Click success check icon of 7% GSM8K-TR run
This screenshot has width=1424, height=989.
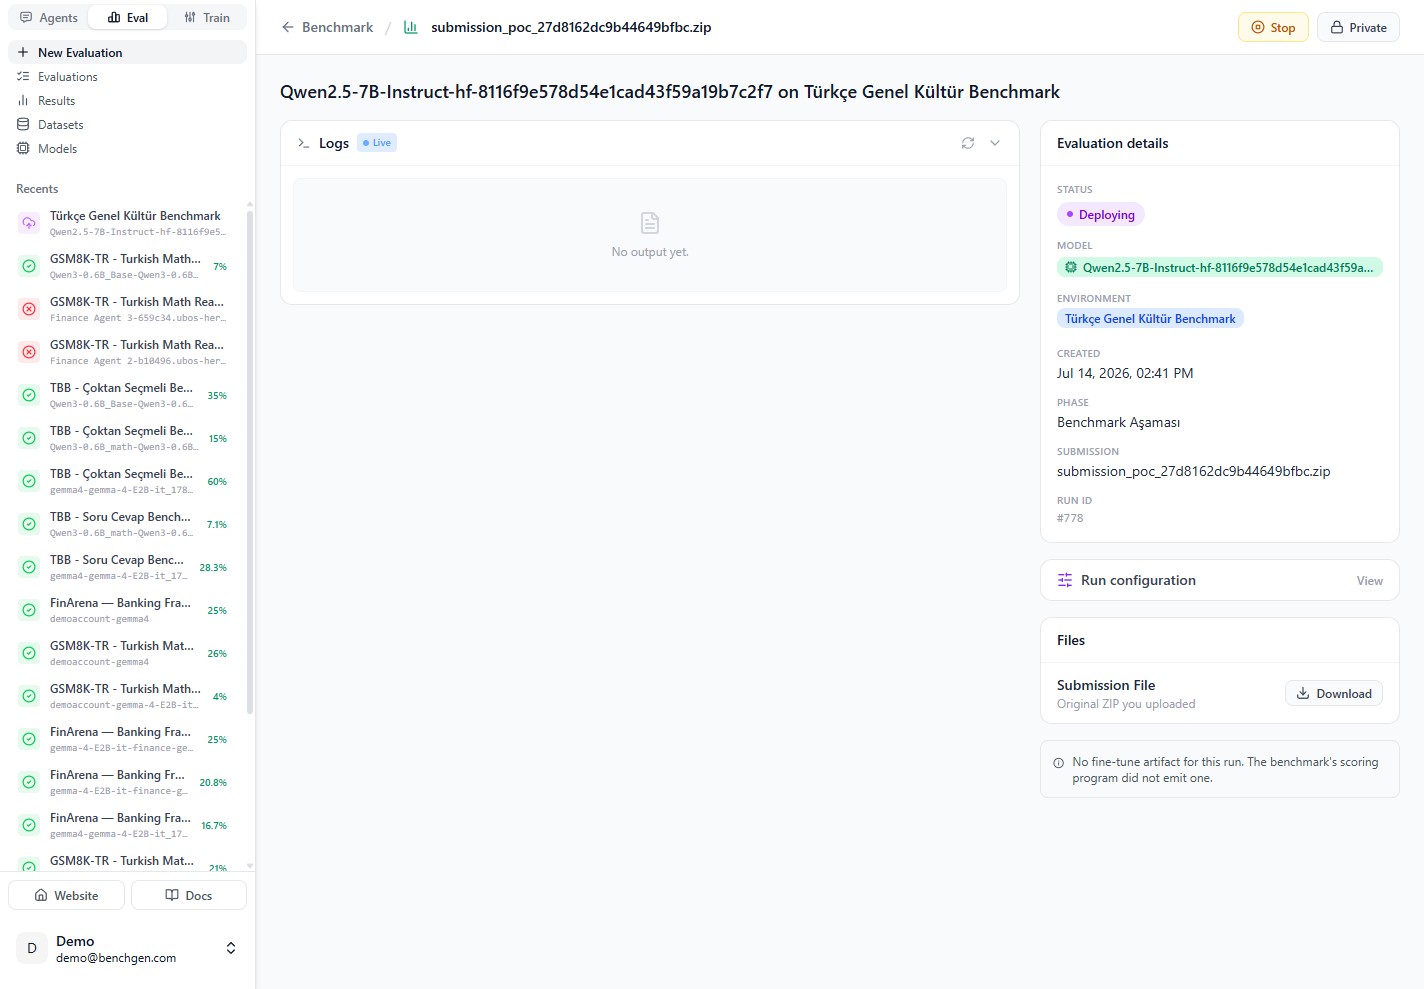(x=29, y=266)
